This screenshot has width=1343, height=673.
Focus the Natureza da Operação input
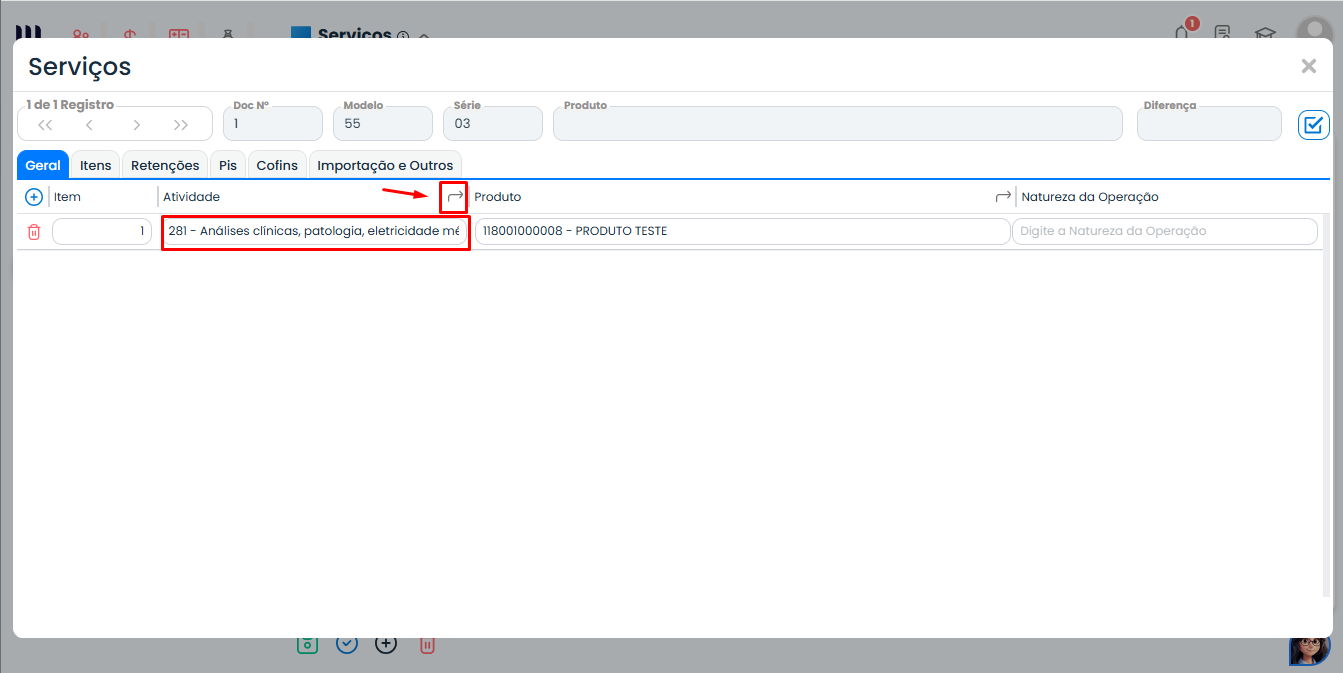1164,232
